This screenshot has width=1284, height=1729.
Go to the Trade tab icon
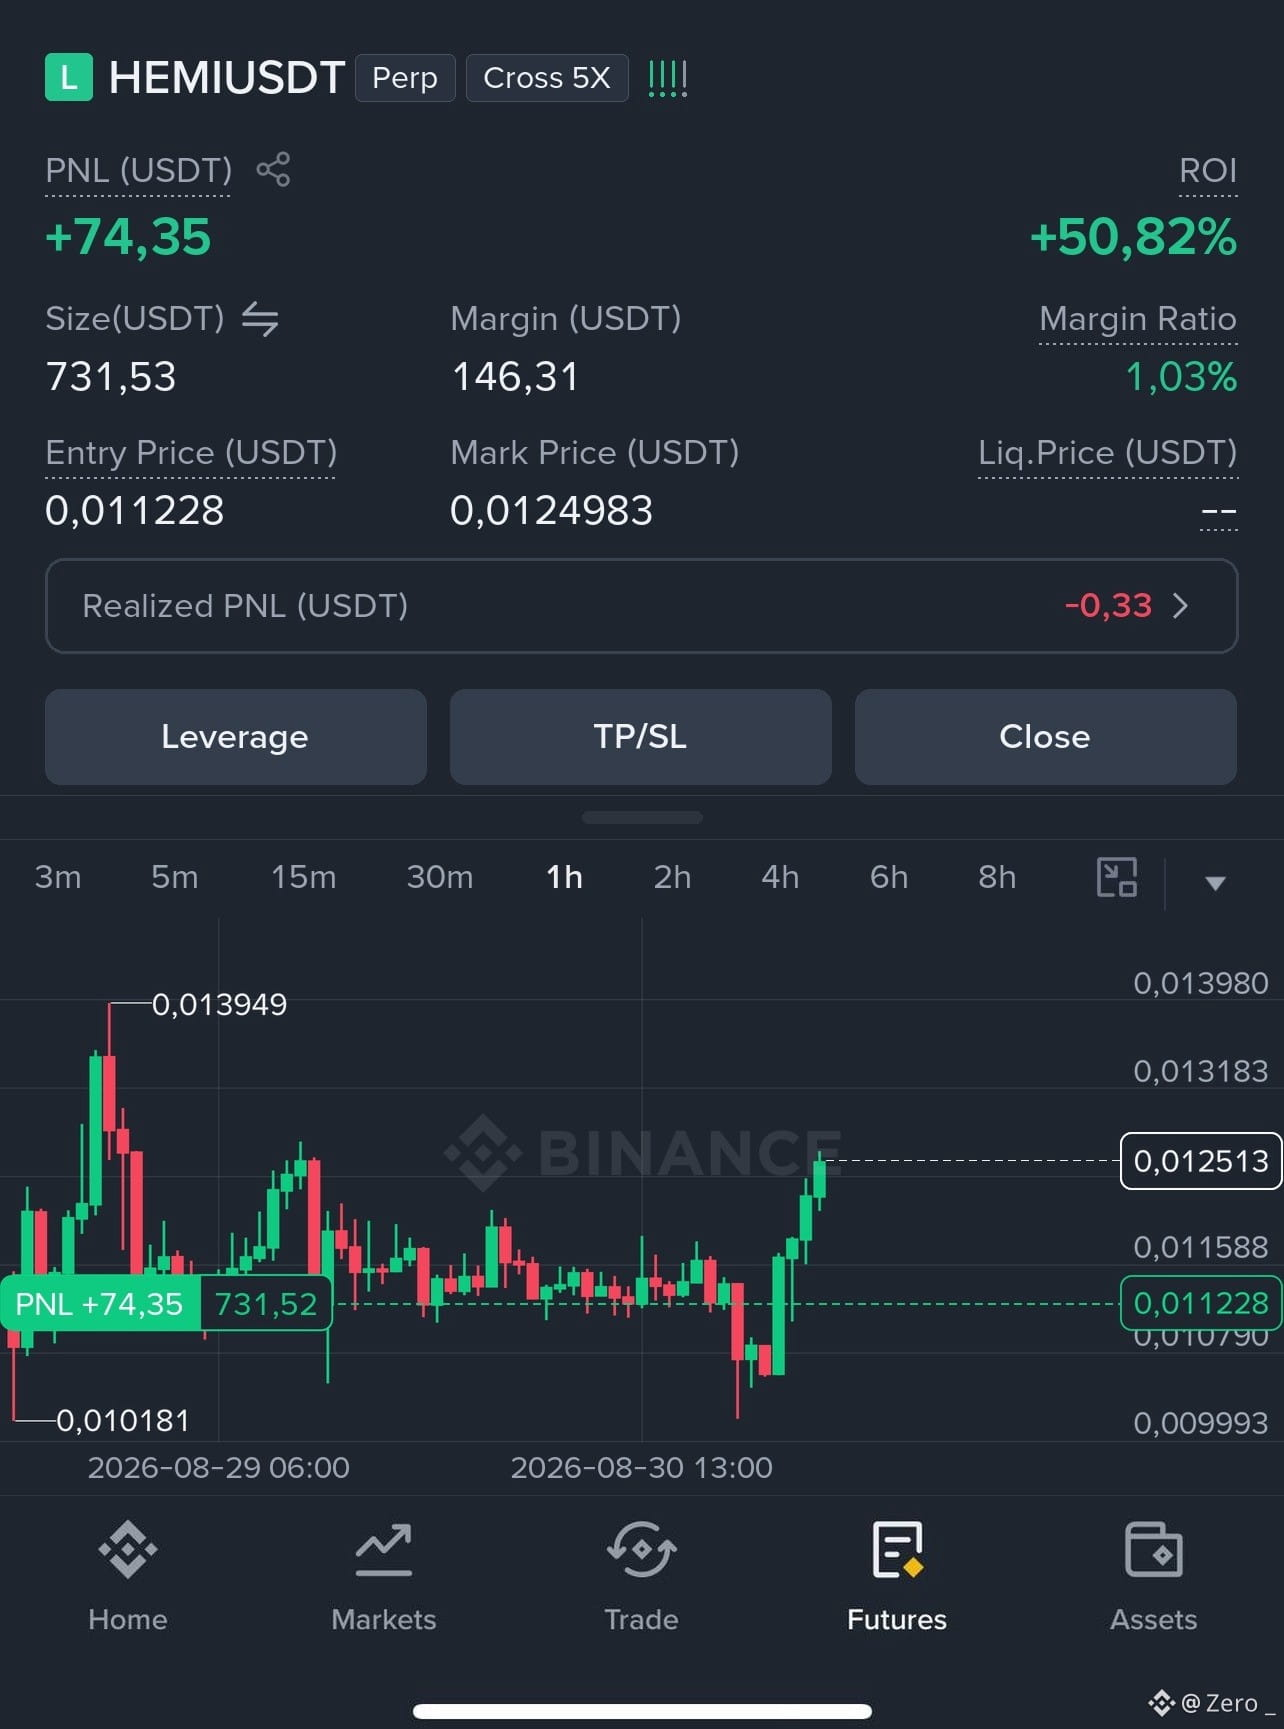641,1550
